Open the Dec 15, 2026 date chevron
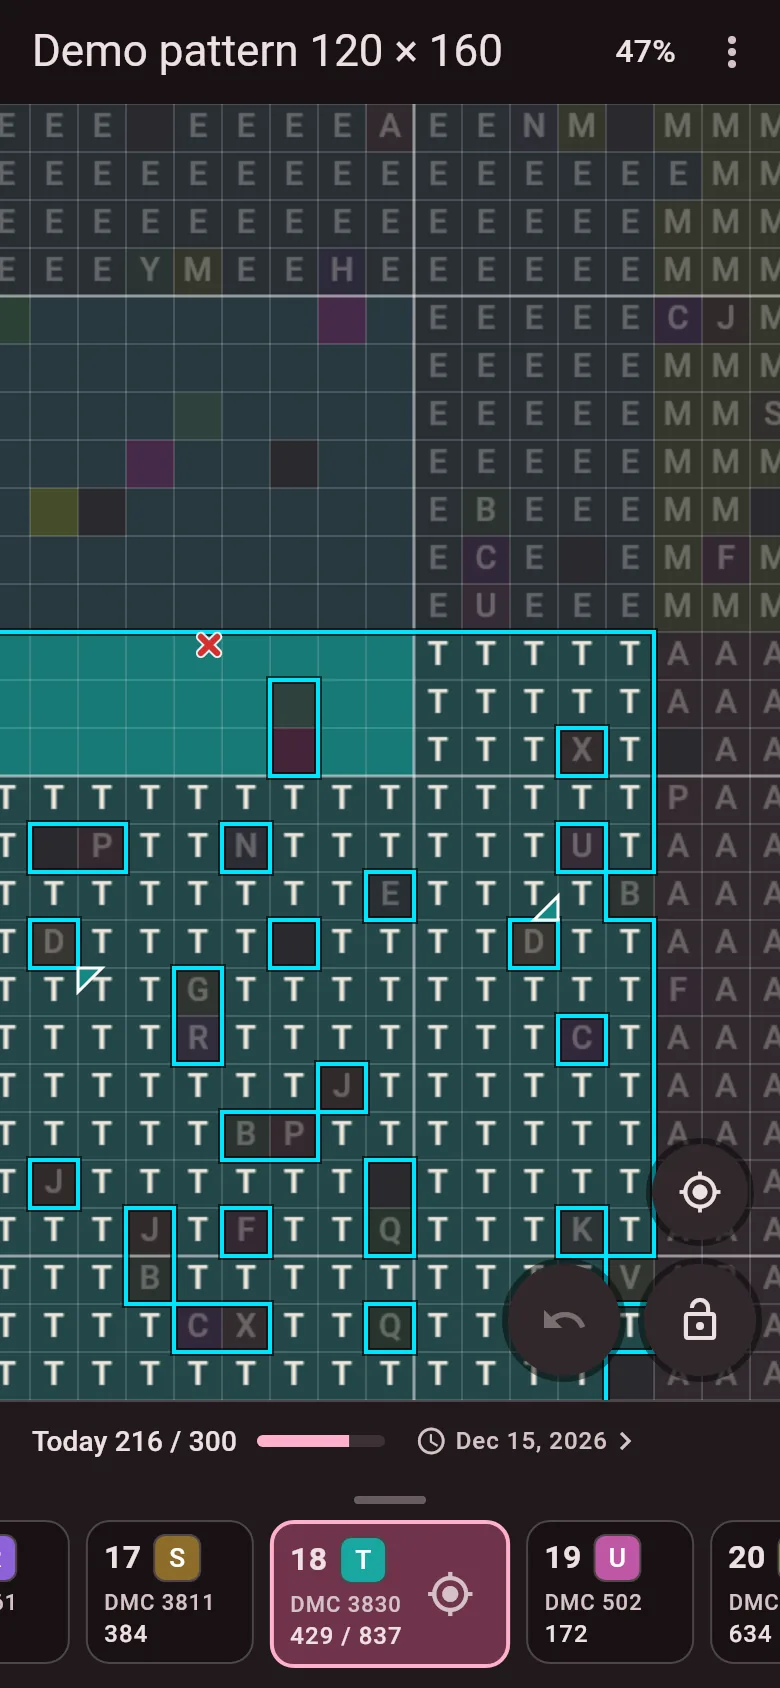Viewport: 780px width, 1688px height. (626, 1441)
